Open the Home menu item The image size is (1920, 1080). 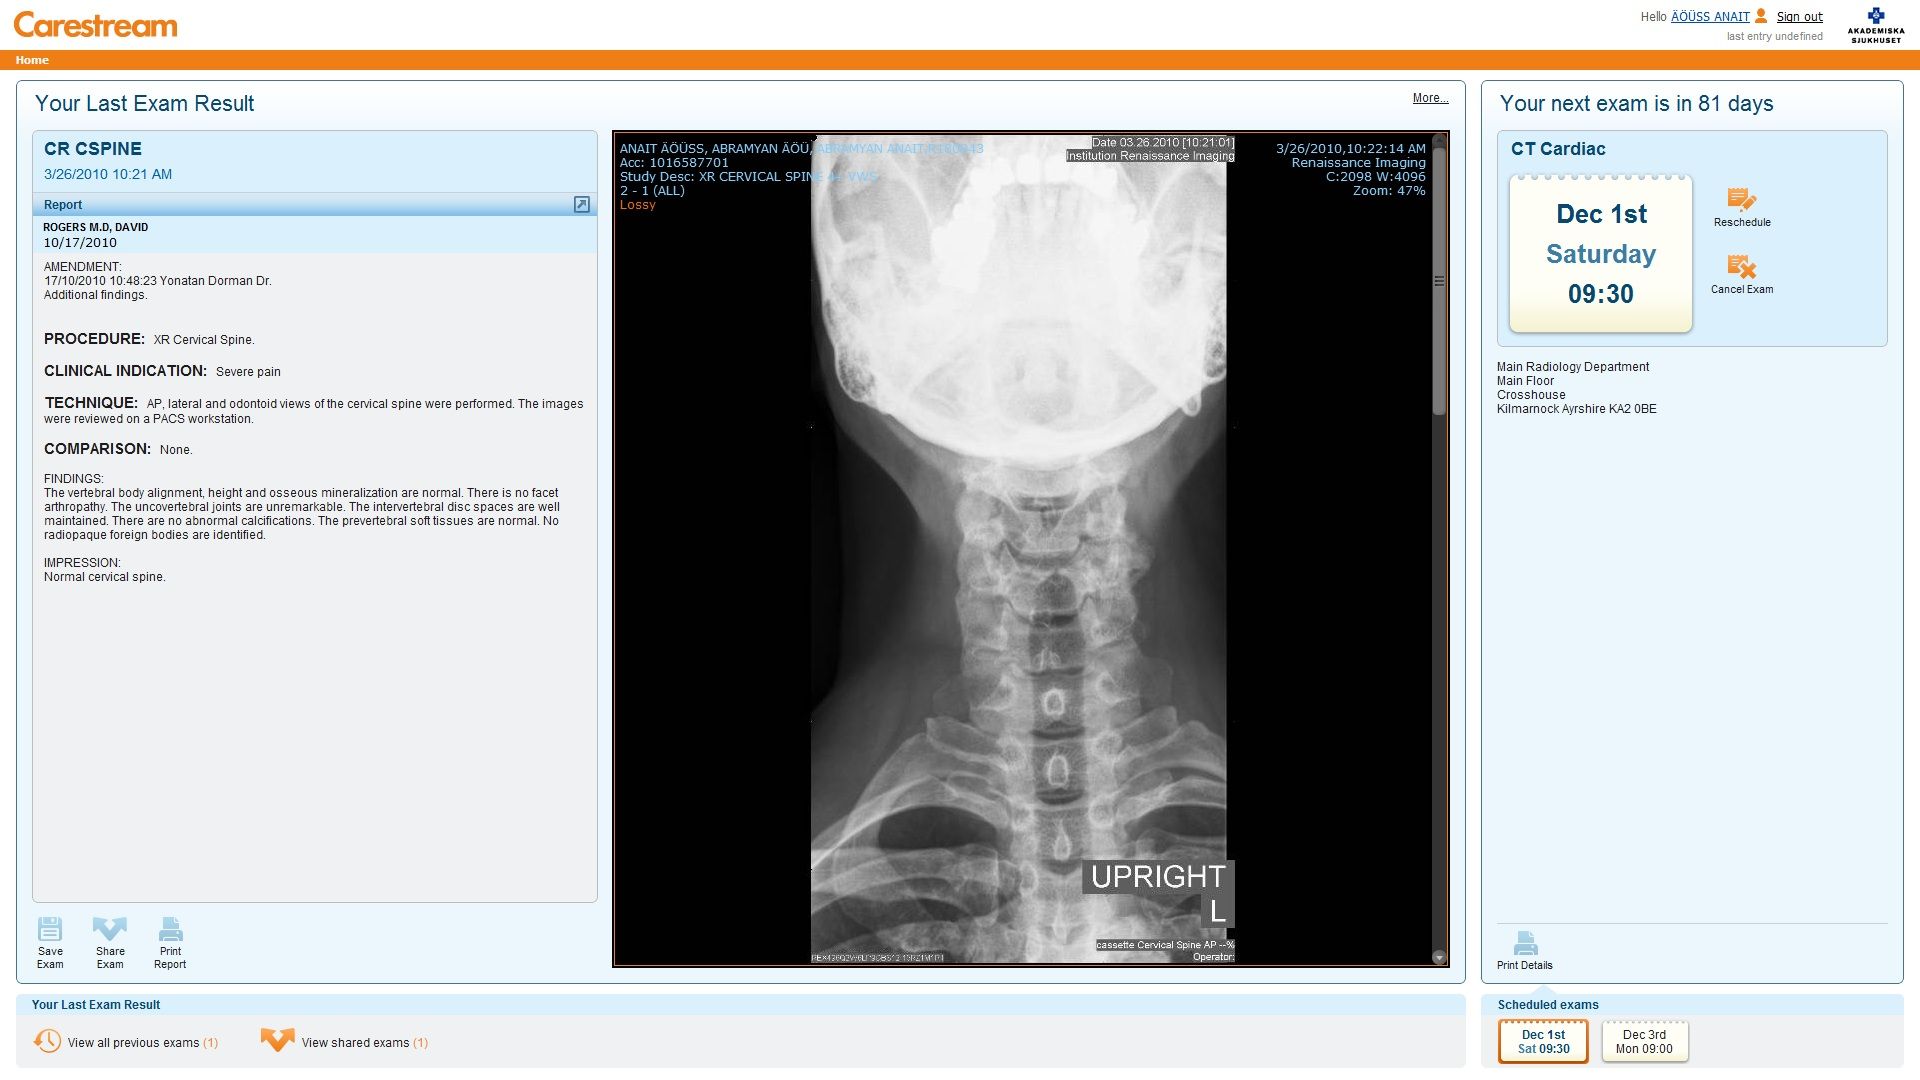(x=32, y=60)
